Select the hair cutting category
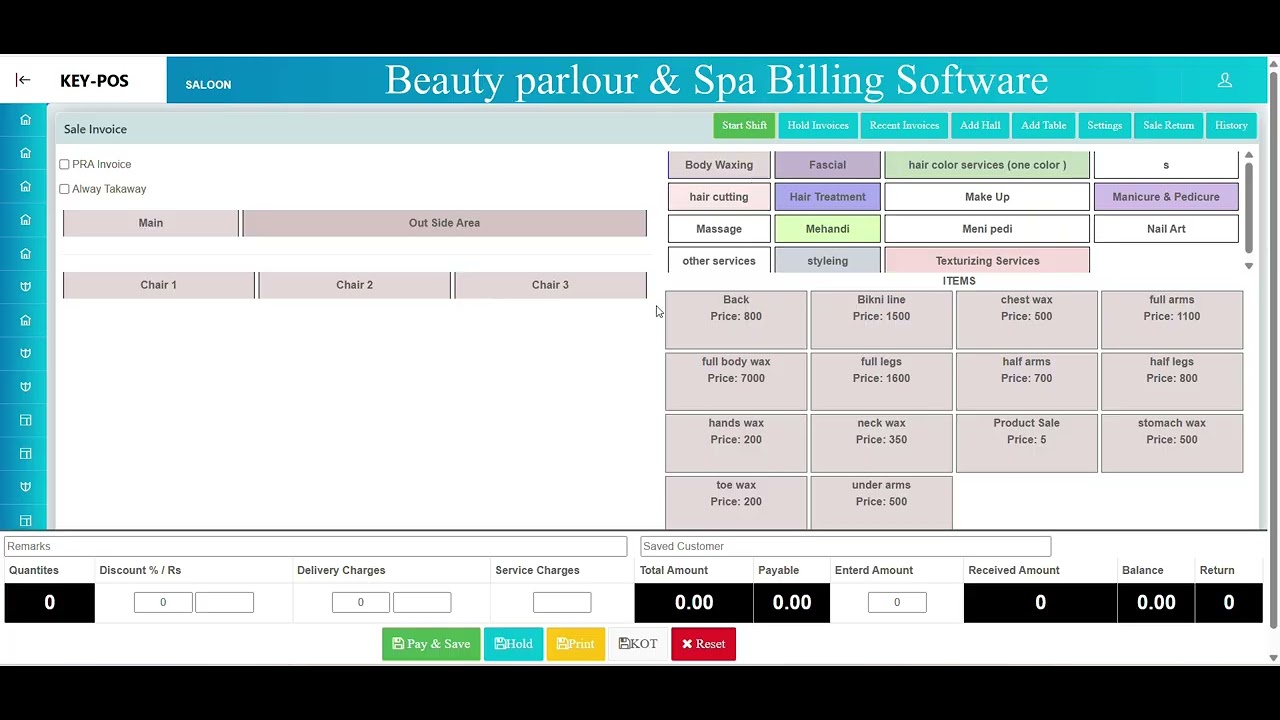Screen dimensions: 1280x720 click(x=719, y=197)
